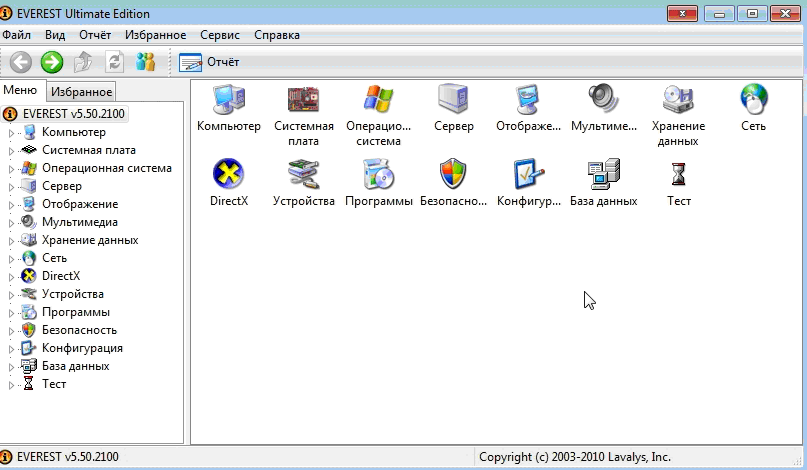Expand the Конфигурация tree node

point(12,348)
